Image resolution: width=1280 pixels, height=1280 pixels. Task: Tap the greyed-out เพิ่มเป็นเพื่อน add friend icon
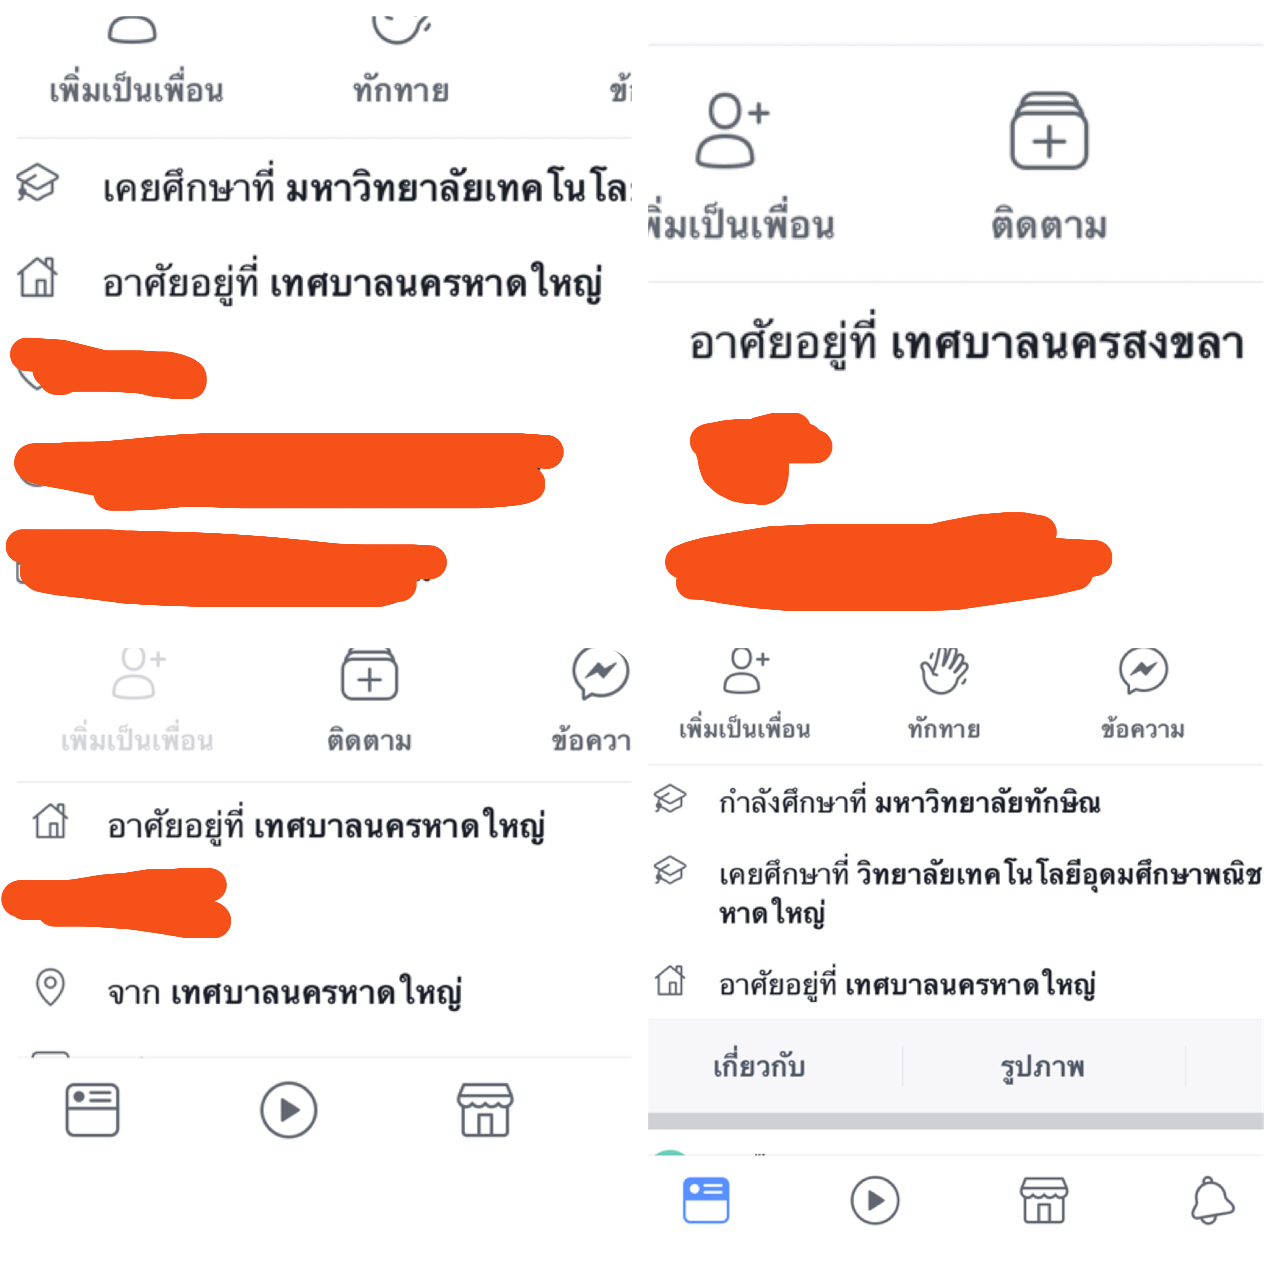click(x=139, y=673)
